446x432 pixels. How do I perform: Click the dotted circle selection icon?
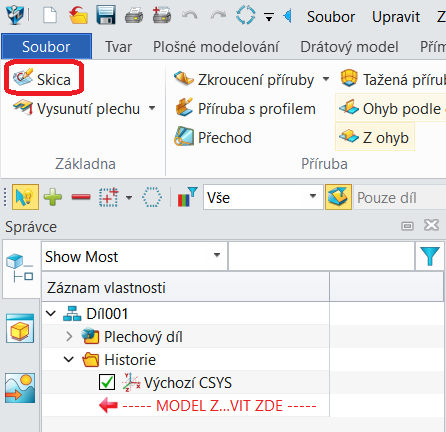pos(152,197)
